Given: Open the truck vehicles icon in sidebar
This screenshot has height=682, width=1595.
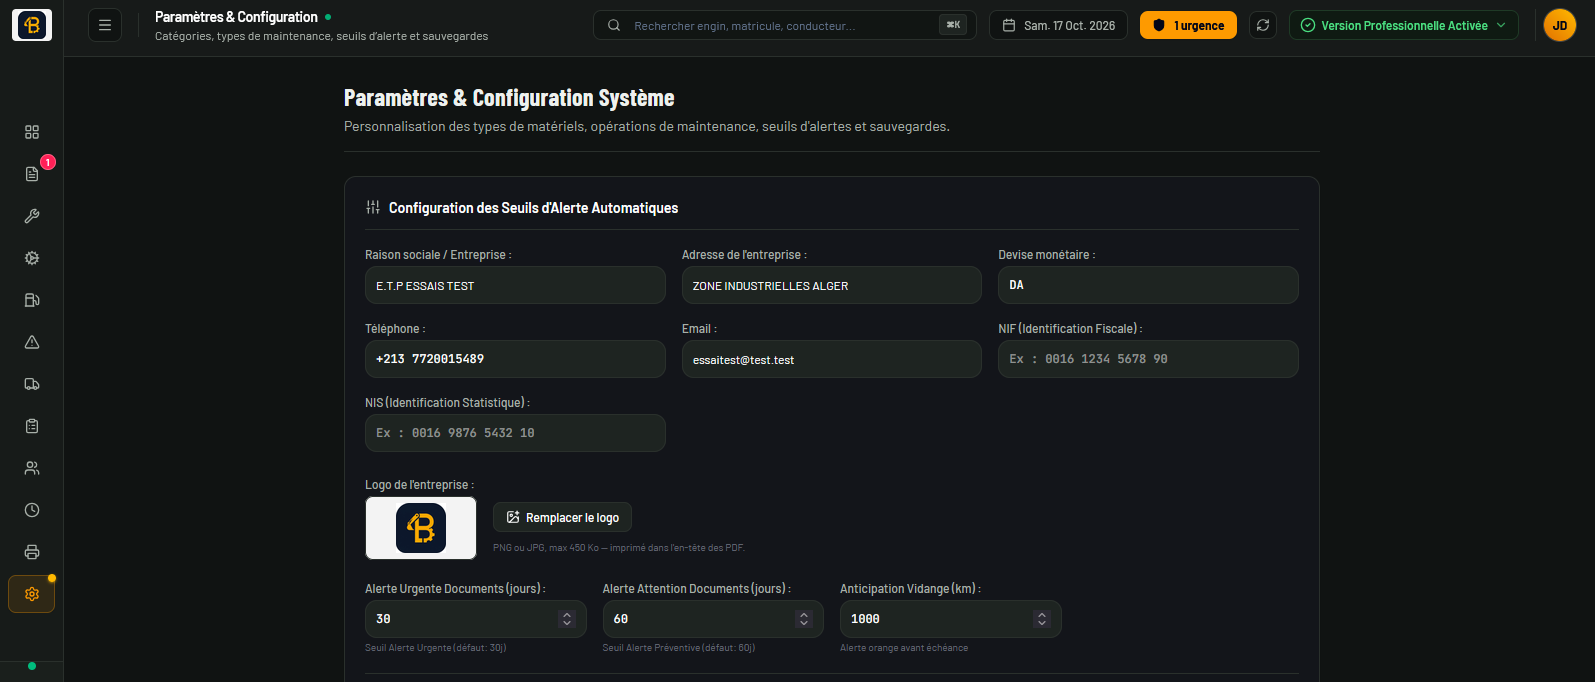Looking at the screenshot, I should coord(32,384).
